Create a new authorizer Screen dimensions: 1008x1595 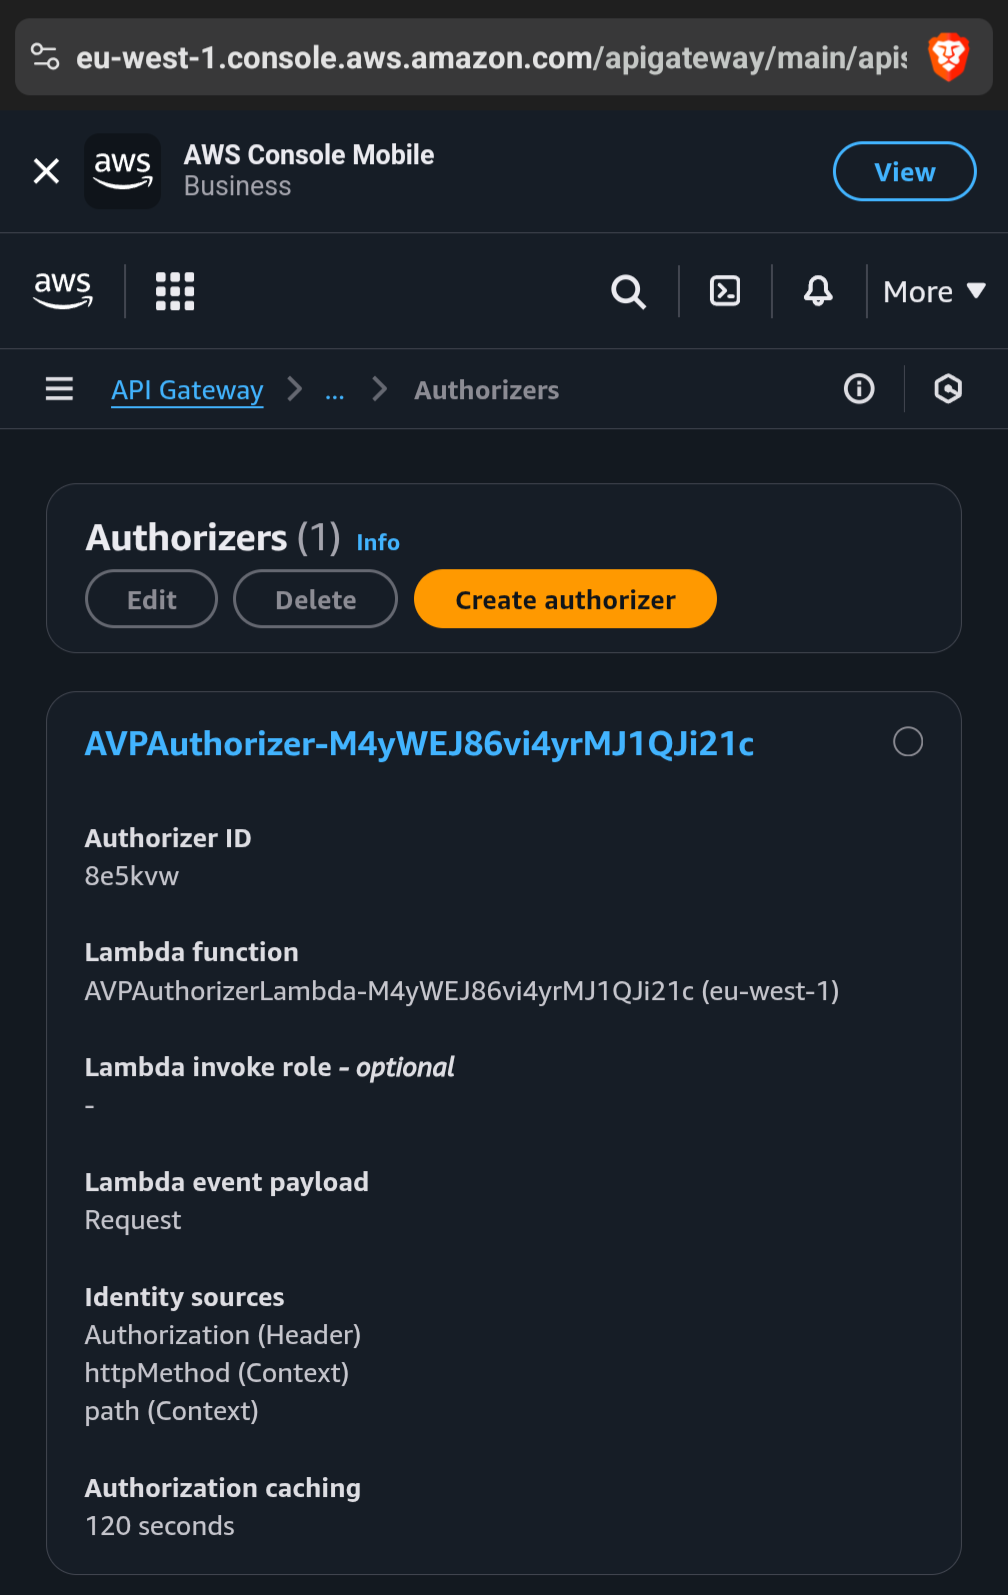pyautogui.click(x=565, y=599)
